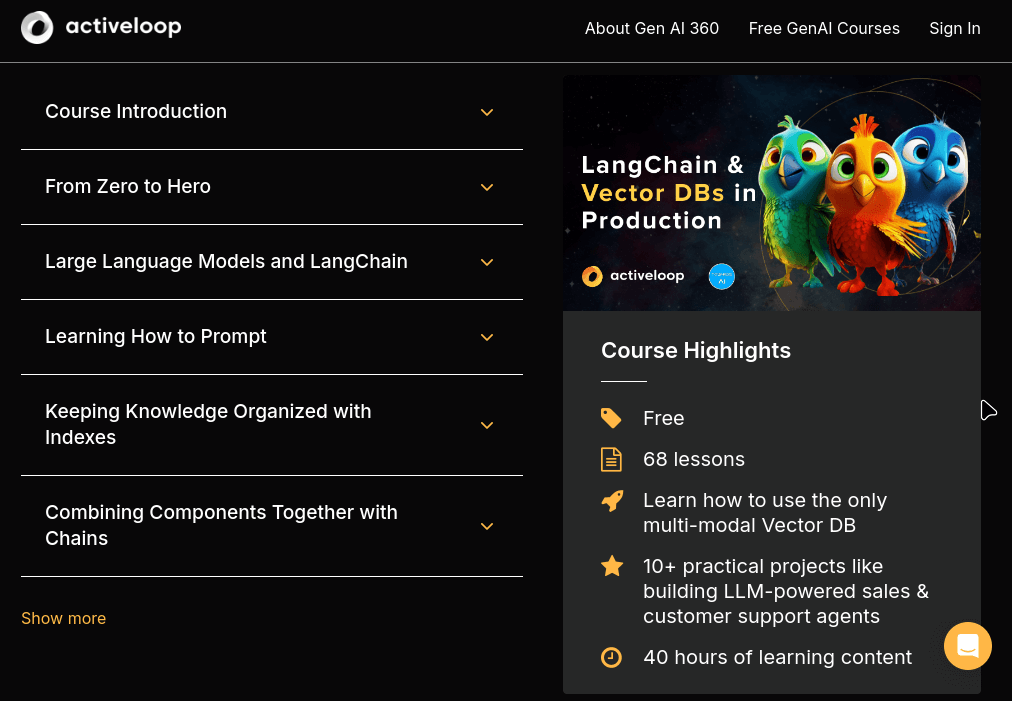1012x701 pixels.
Task: Click the activeloop logo in header
Action: point(101,27)
